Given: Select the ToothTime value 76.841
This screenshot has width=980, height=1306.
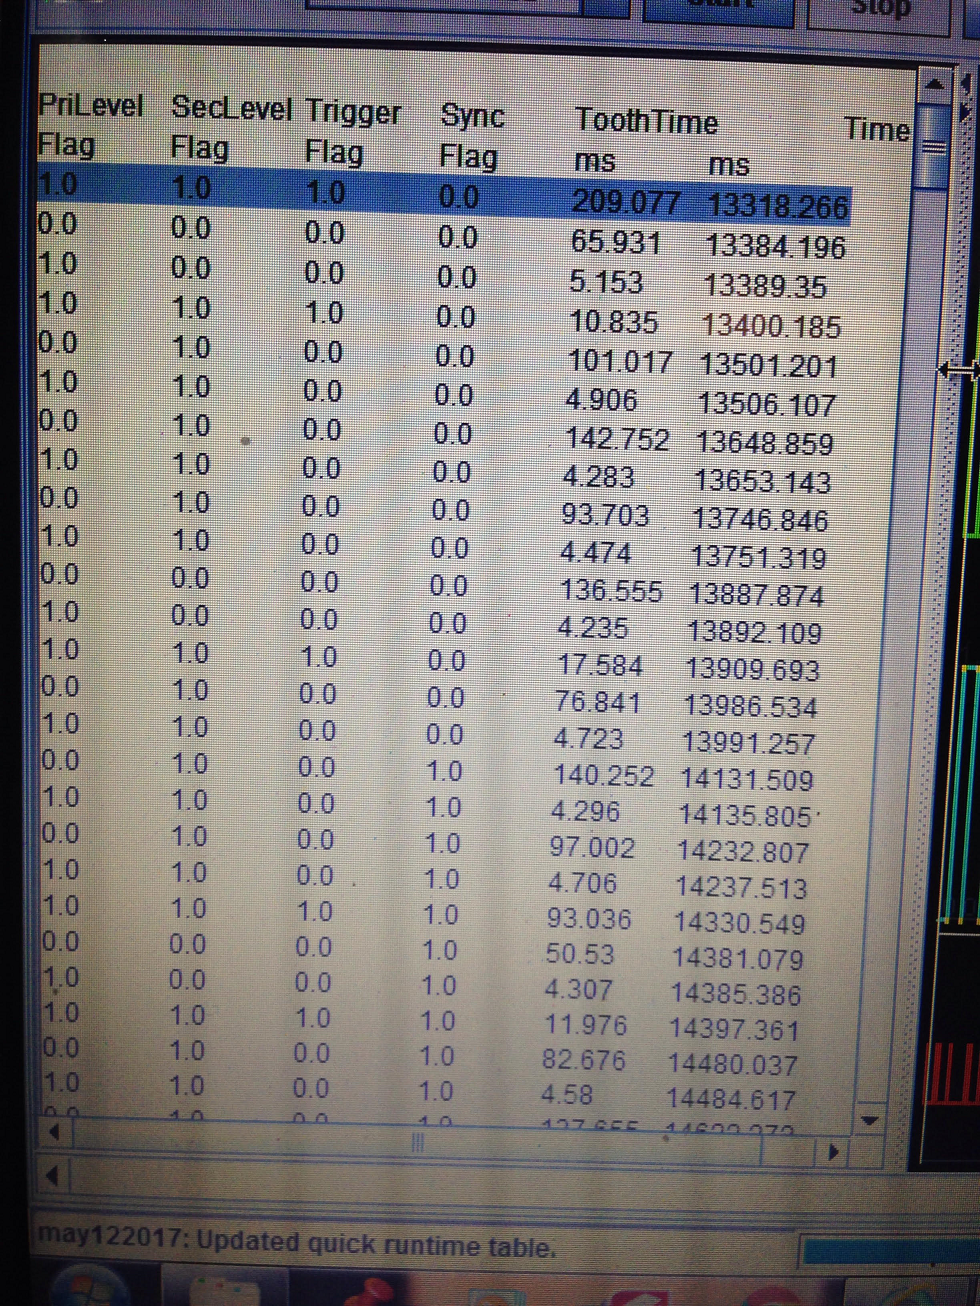Looking at the screenshot, I should (598, 702).
